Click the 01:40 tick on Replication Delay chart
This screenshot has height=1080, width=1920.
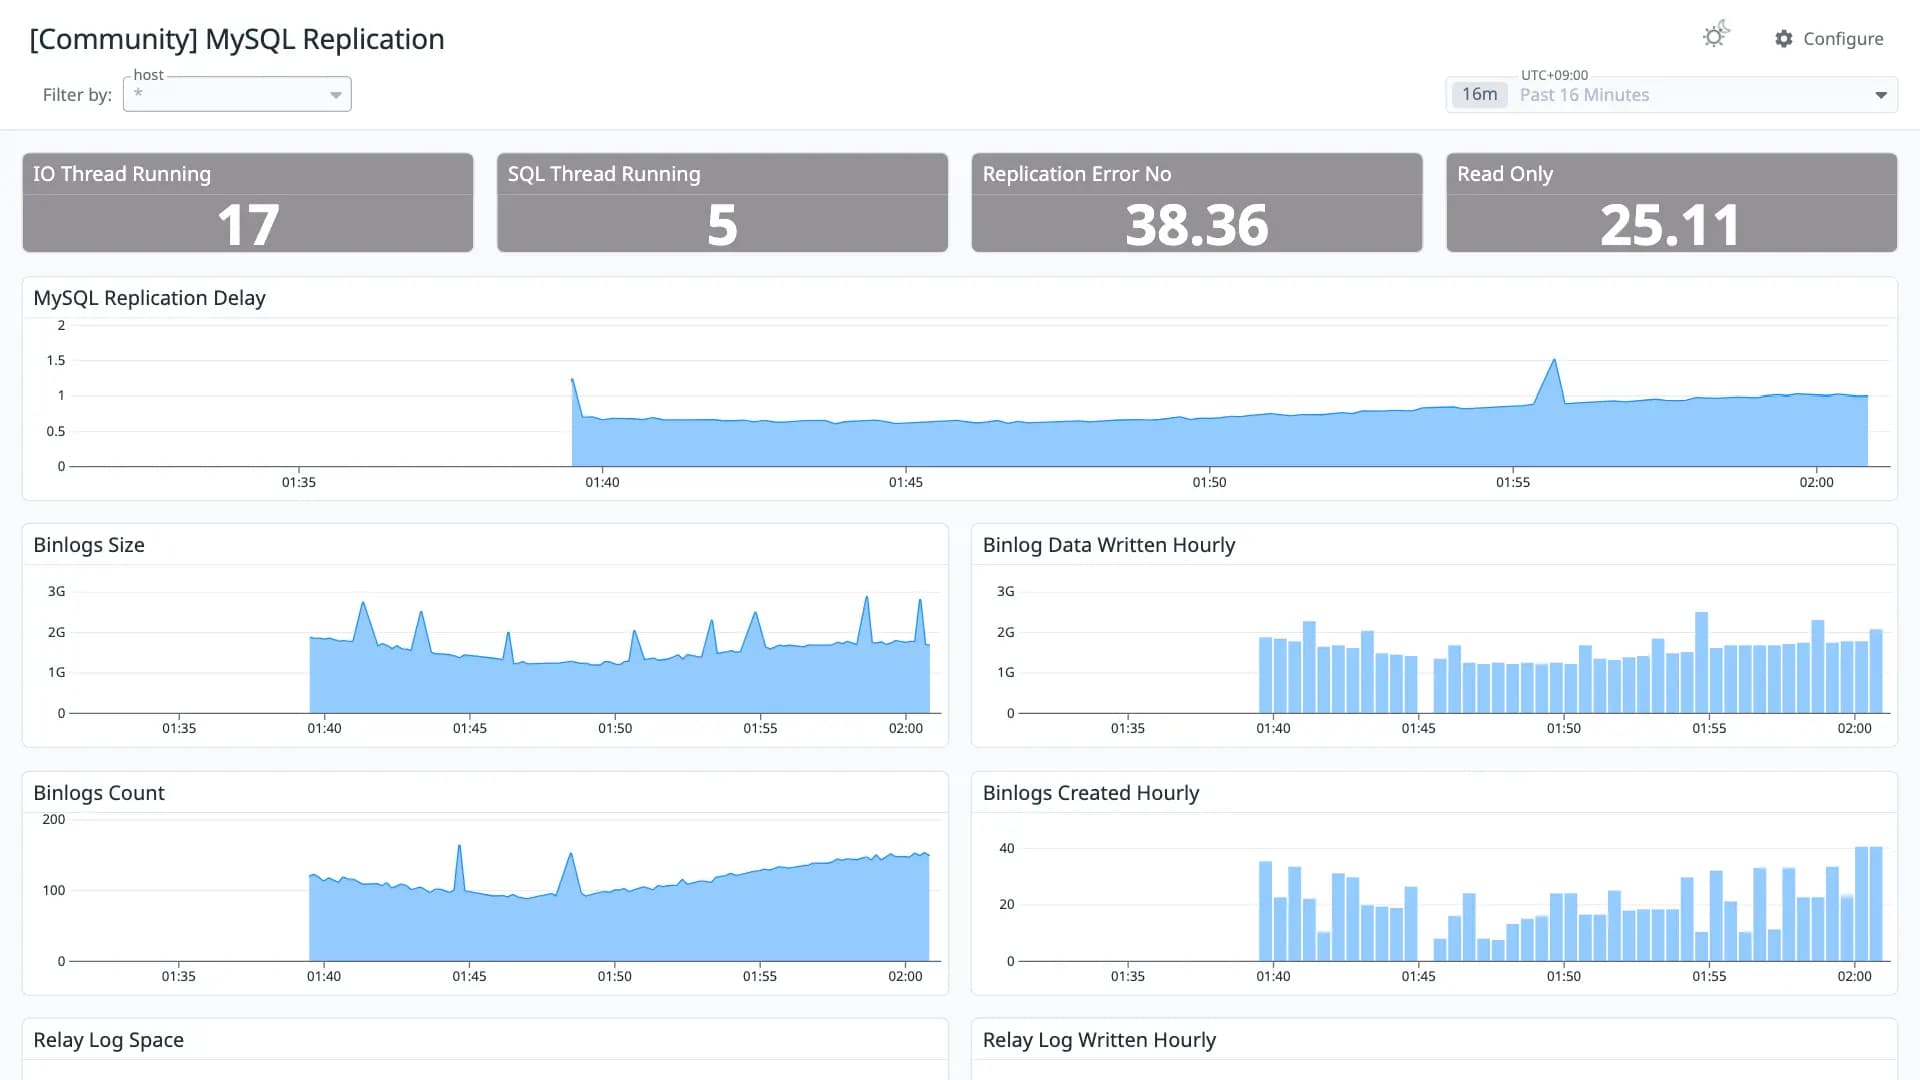point(602,482)
